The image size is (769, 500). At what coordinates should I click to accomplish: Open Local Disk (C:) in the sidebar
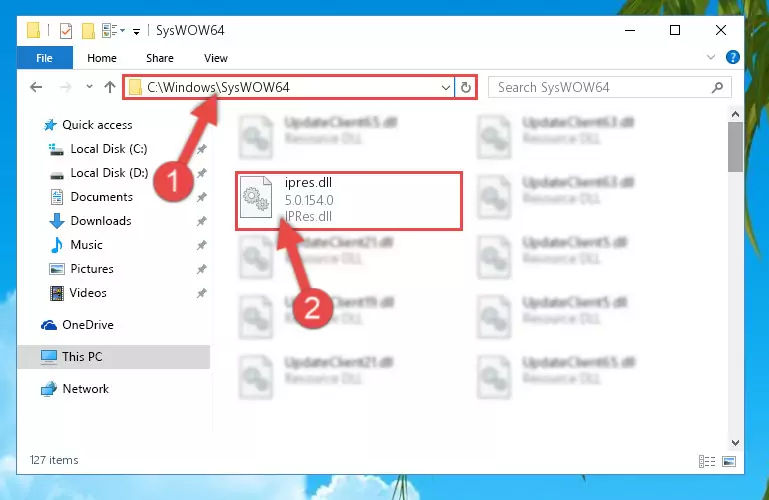108,149
